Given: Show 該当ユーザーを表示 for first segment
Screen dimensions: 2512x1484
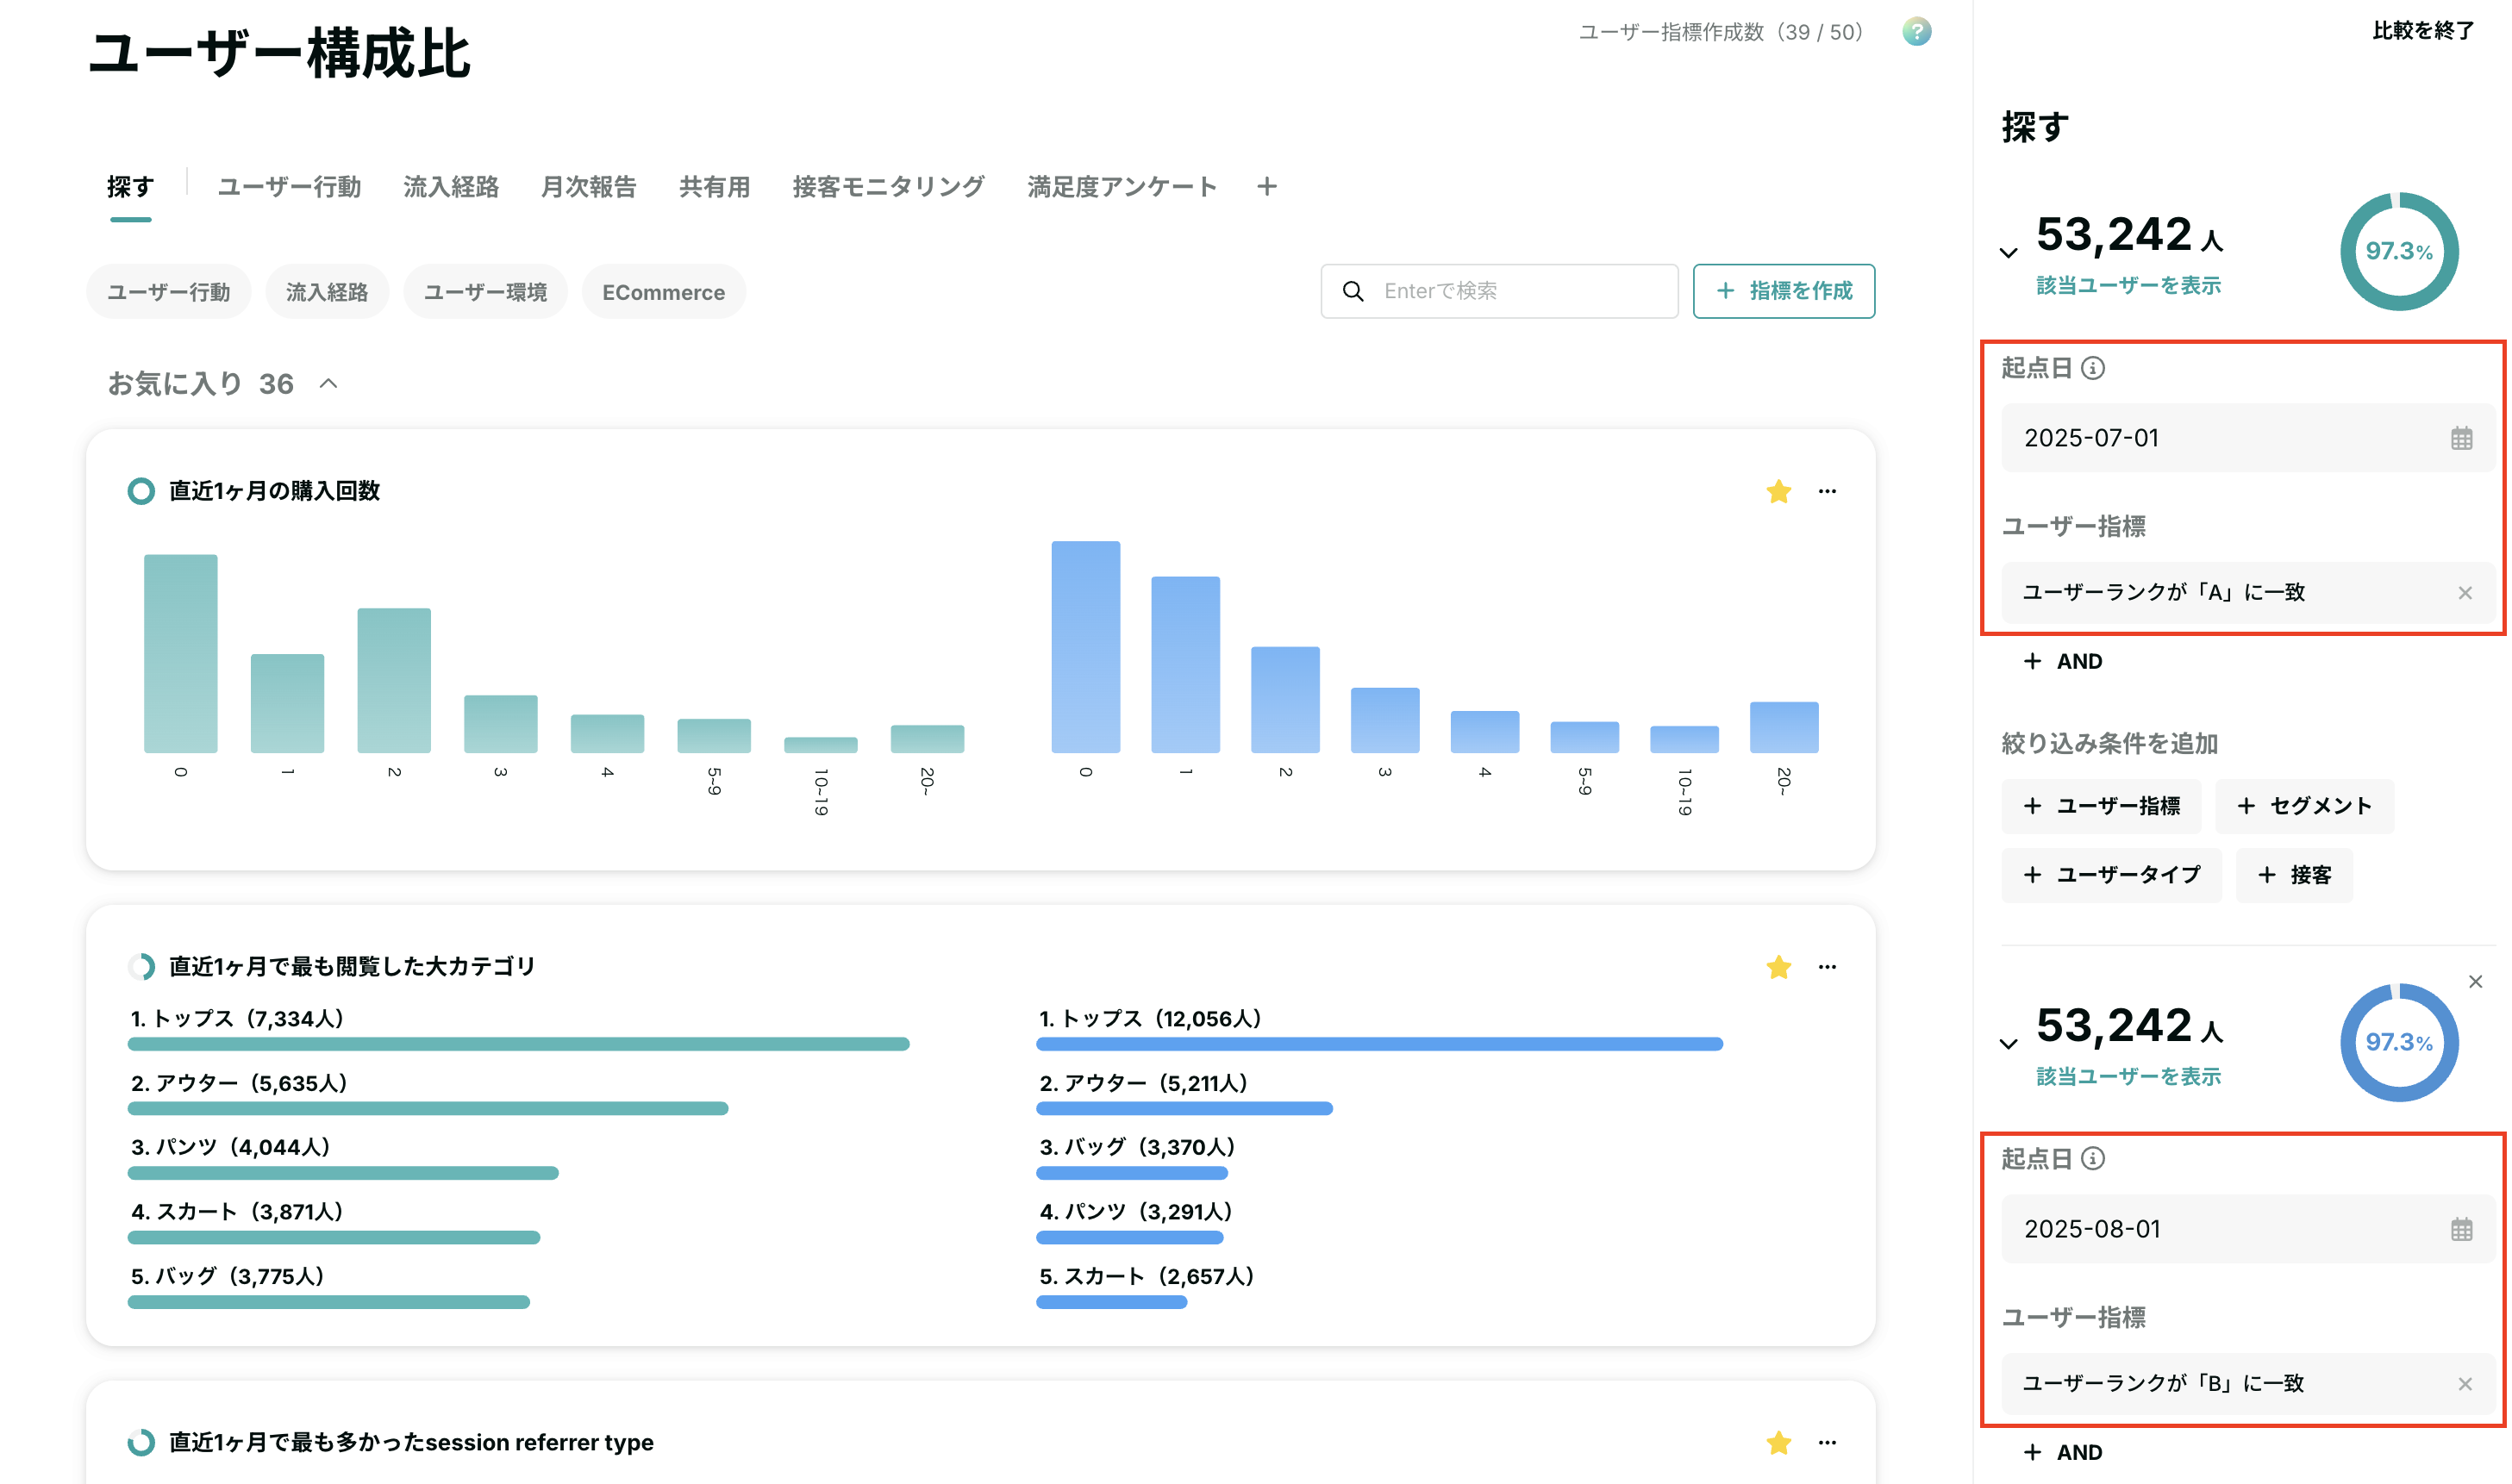Looking at the screenshot, I should pos(2128,286).
